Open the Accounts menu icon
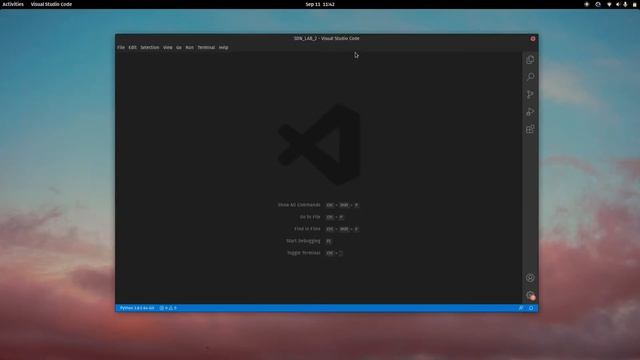Screen dimensions: 640x360 point(530,278)
